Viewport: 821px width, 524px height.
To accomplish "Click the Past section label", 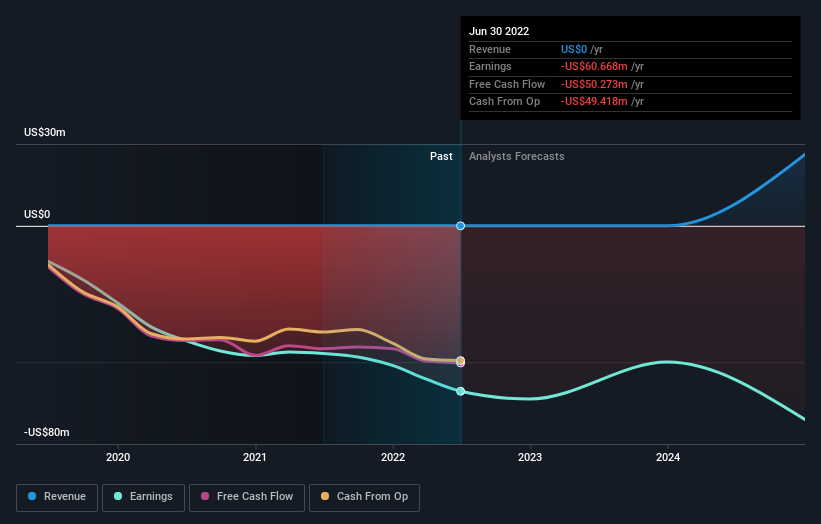I will point(441,156).
